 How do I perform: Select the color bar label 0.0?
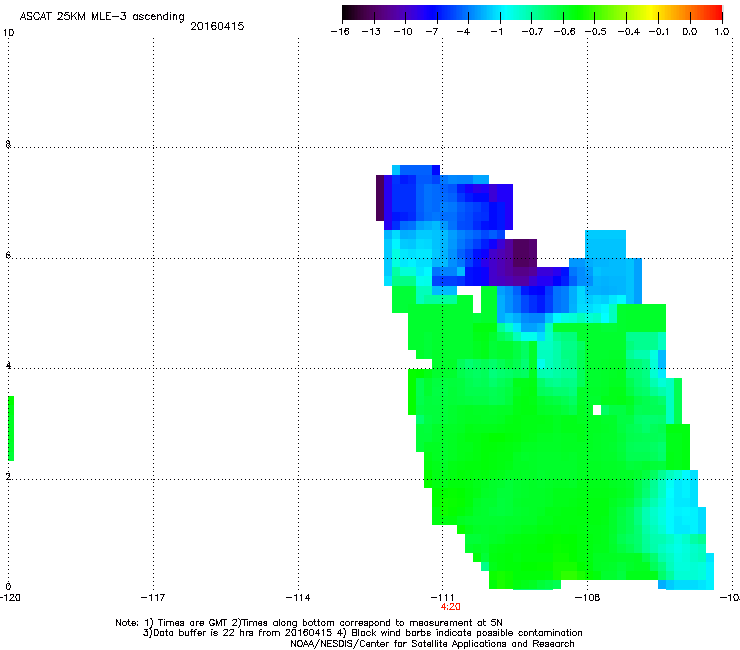(690, 32)
